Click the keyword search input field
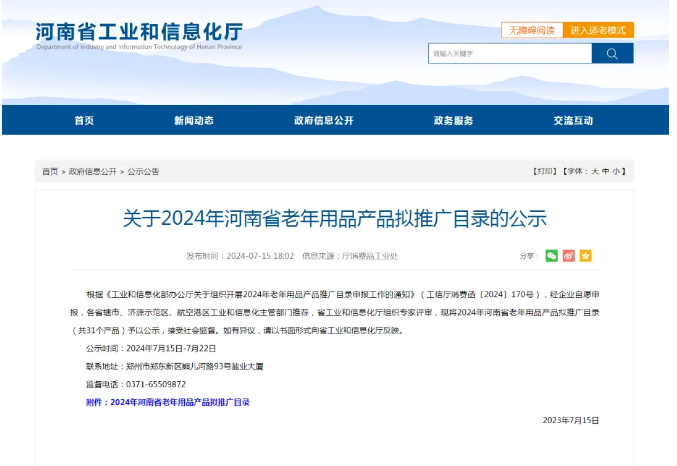 [509, 53]
